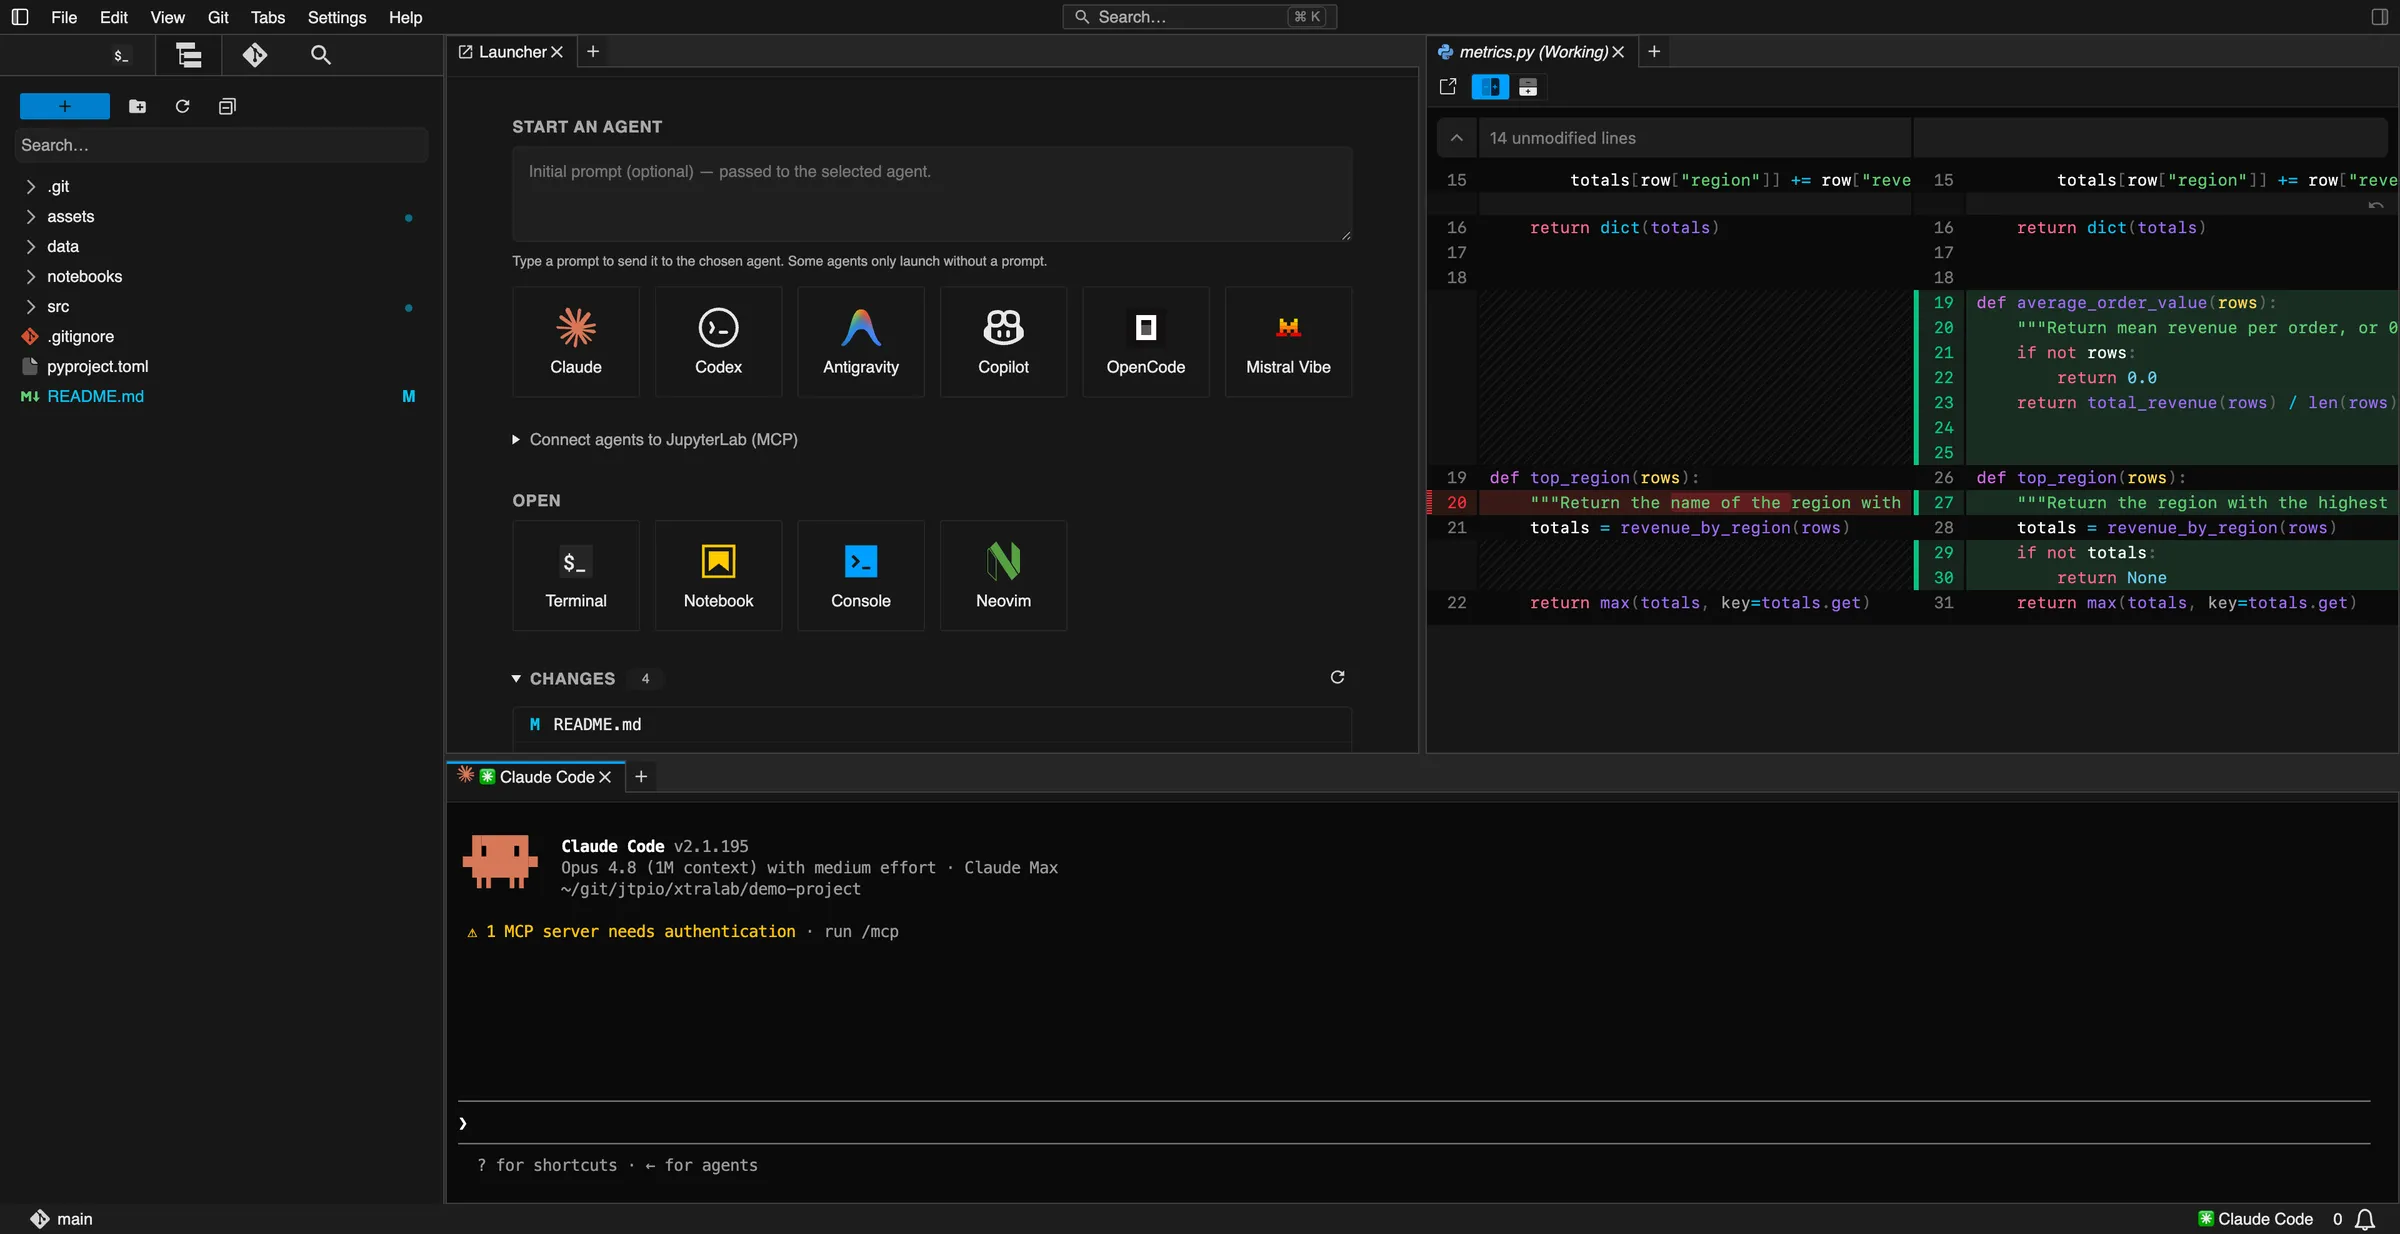Click the initial prompt text area
This screenshot has width=2400, height=1234.
click(932, 194)
